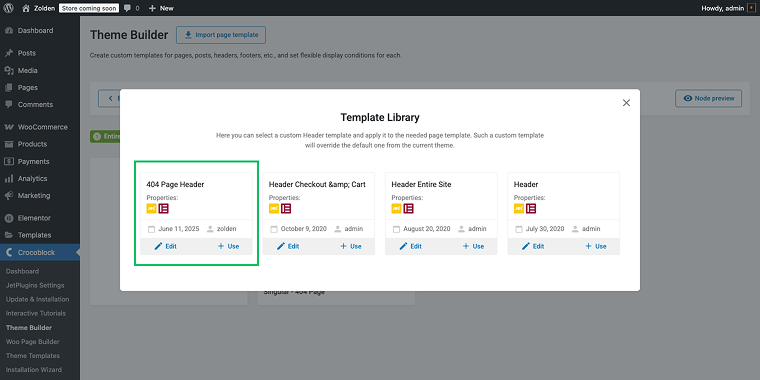Click the July 30, 2020 Header card title
Viewport: 760px width, 380px height.
[526, 185]
